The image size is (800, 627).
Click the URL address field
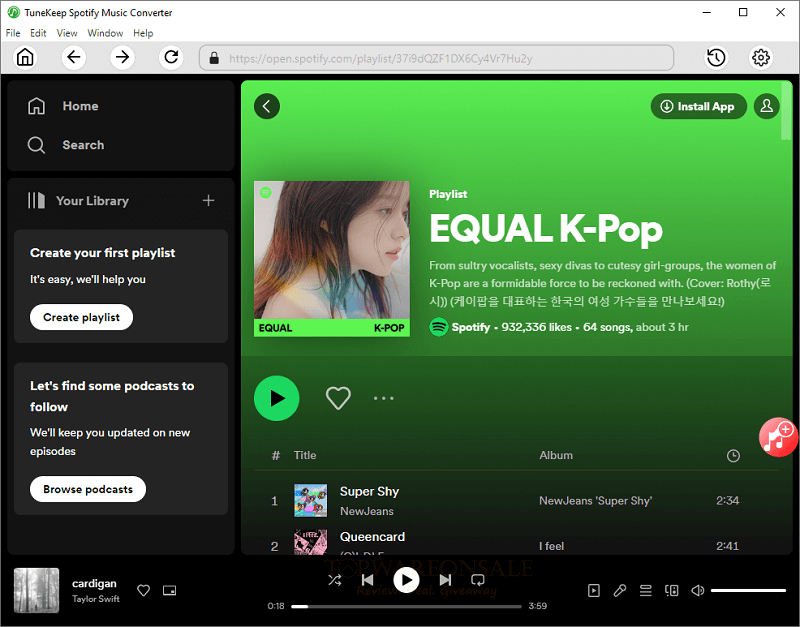(436, 58)
